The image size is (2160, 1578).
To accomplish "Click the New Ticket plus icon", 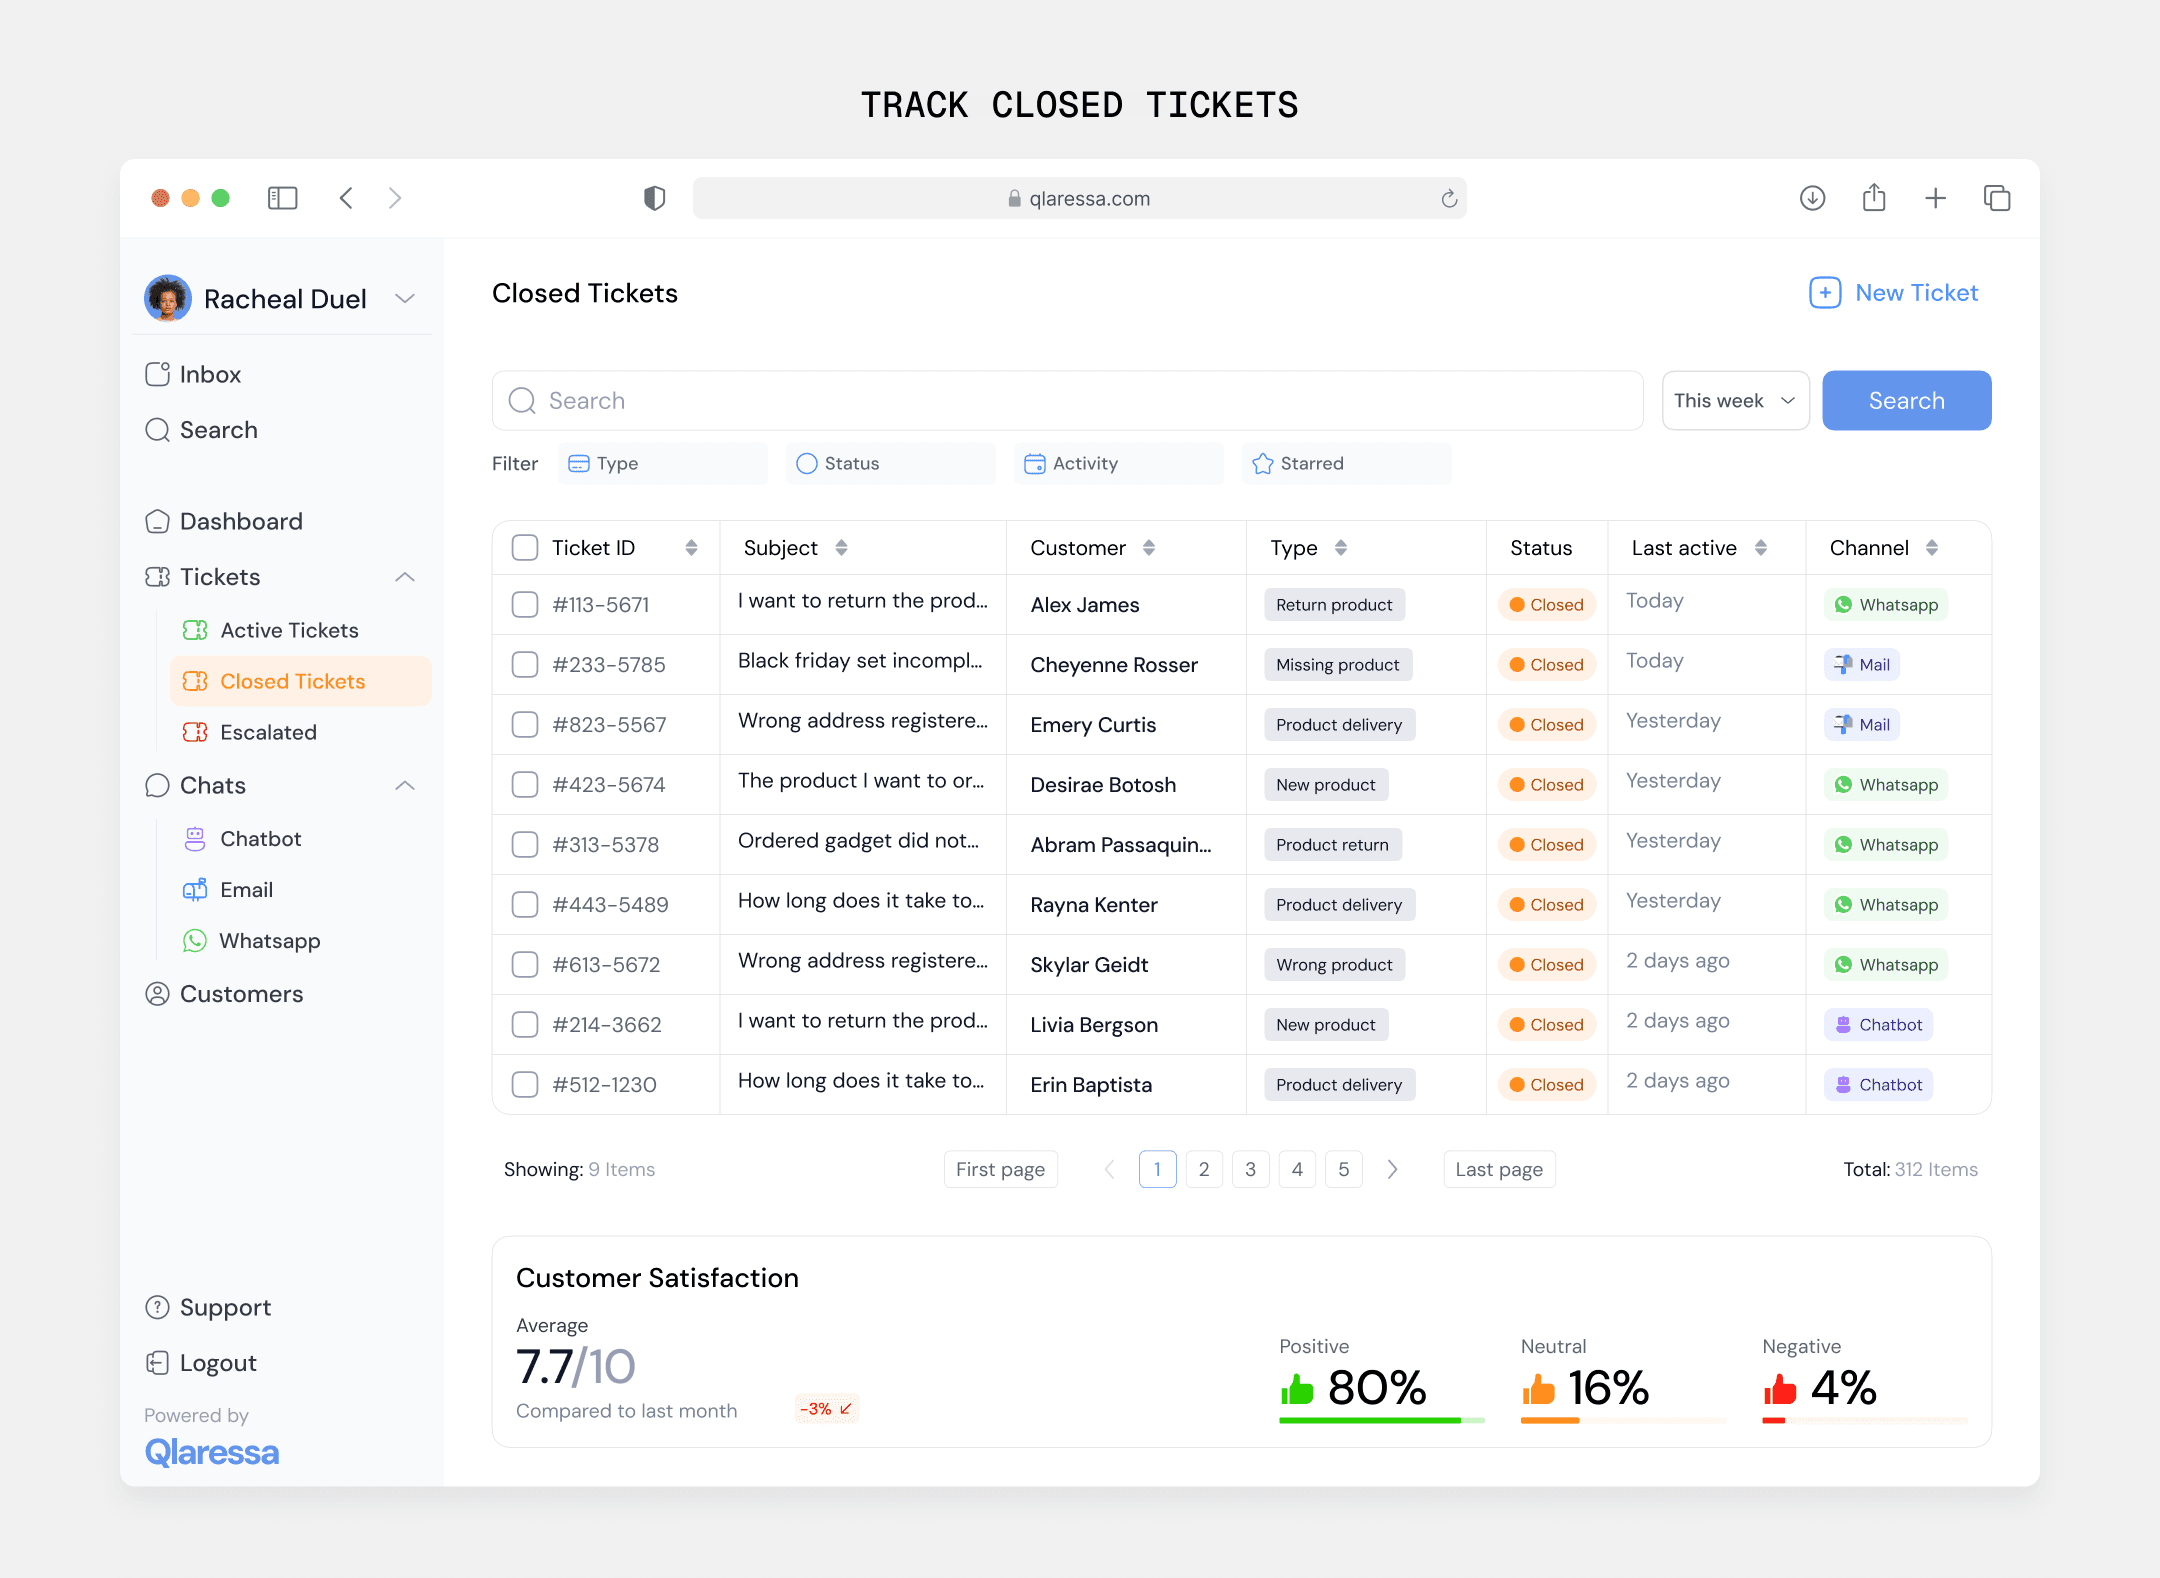I will 1824,293.
